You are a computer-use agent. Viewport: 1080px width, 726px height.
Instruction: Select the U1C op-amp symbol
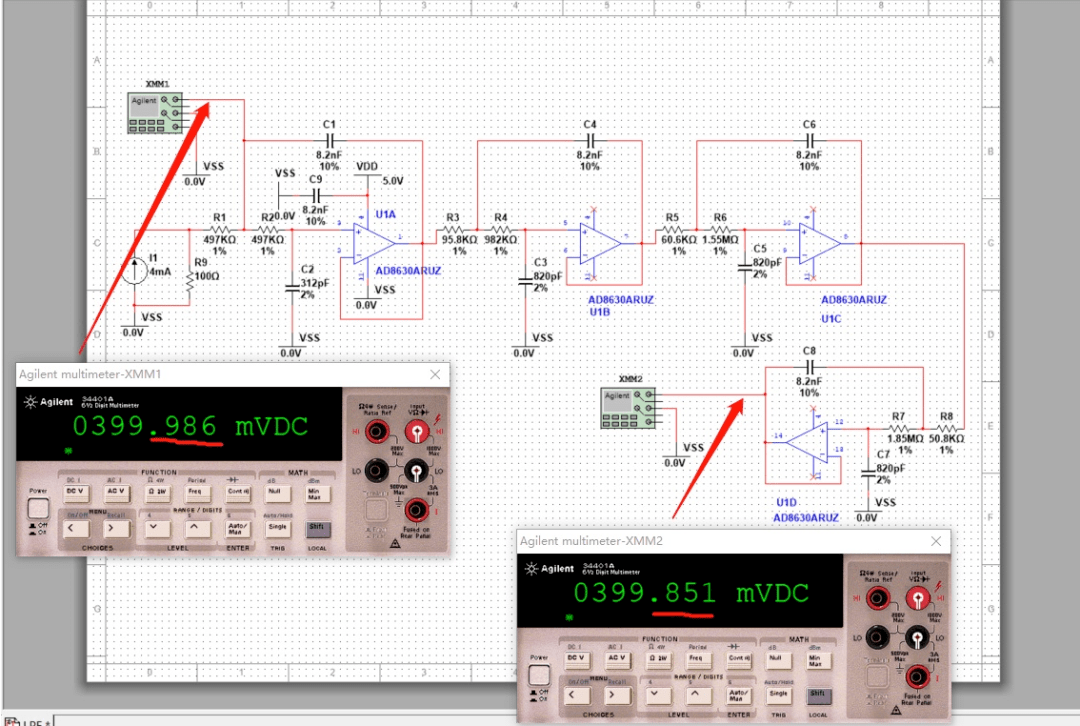[820, 243]
